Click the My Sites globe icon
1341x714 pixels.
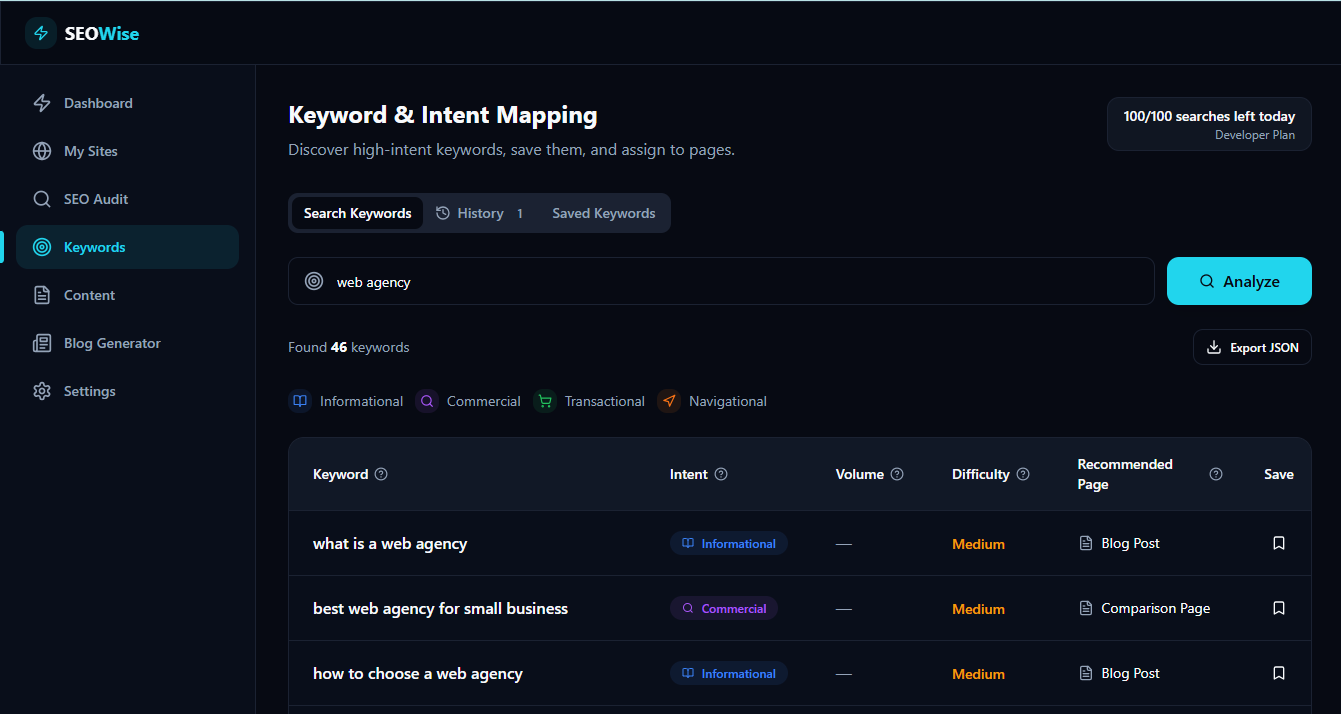[x=41, y=151]
